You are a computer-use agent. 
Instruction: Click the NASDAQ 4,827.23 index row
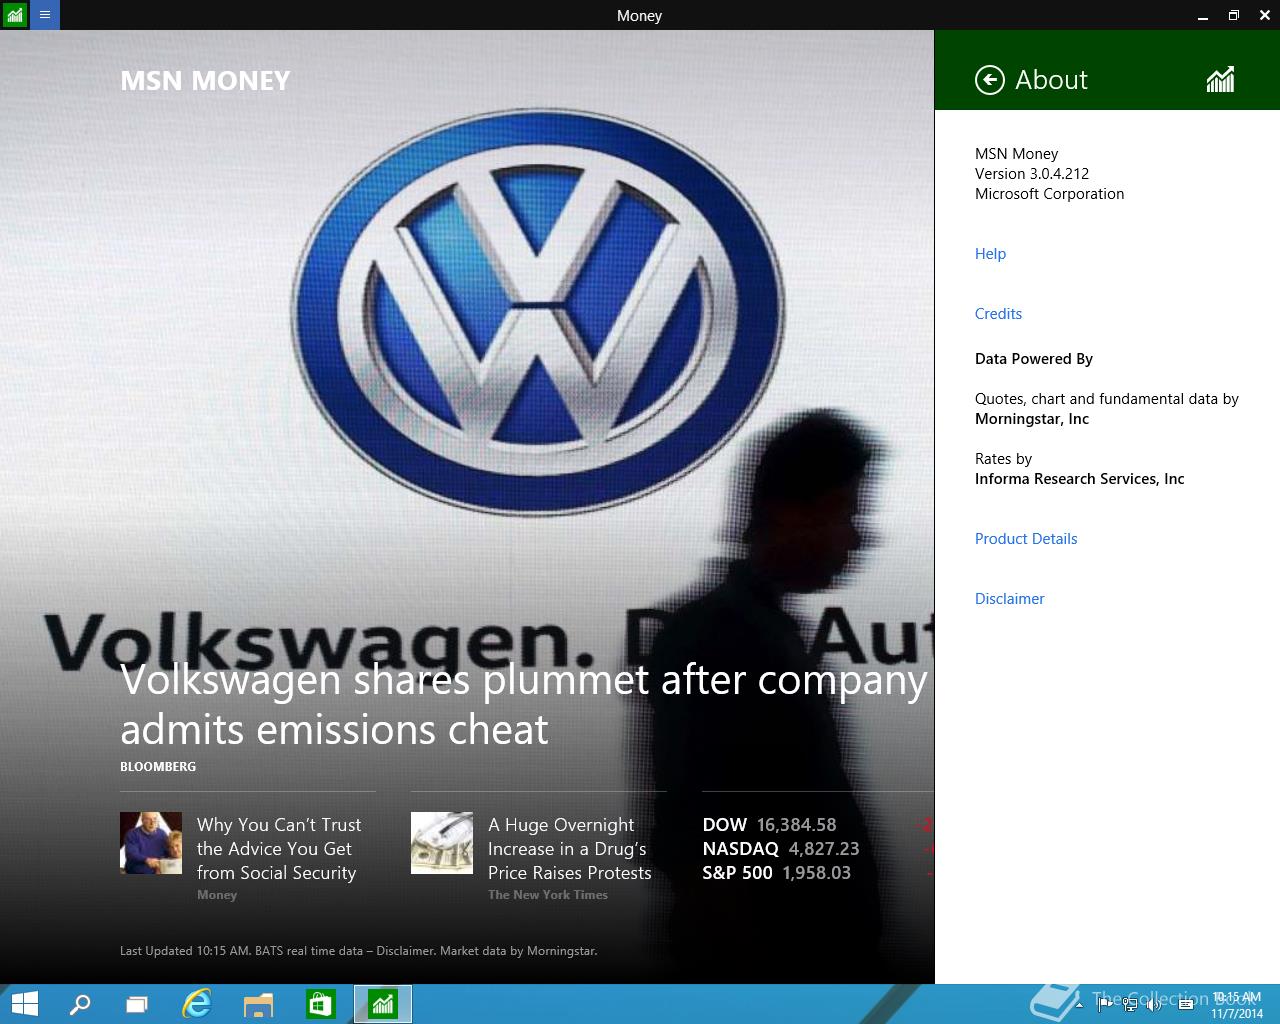(x=781, y=849)
